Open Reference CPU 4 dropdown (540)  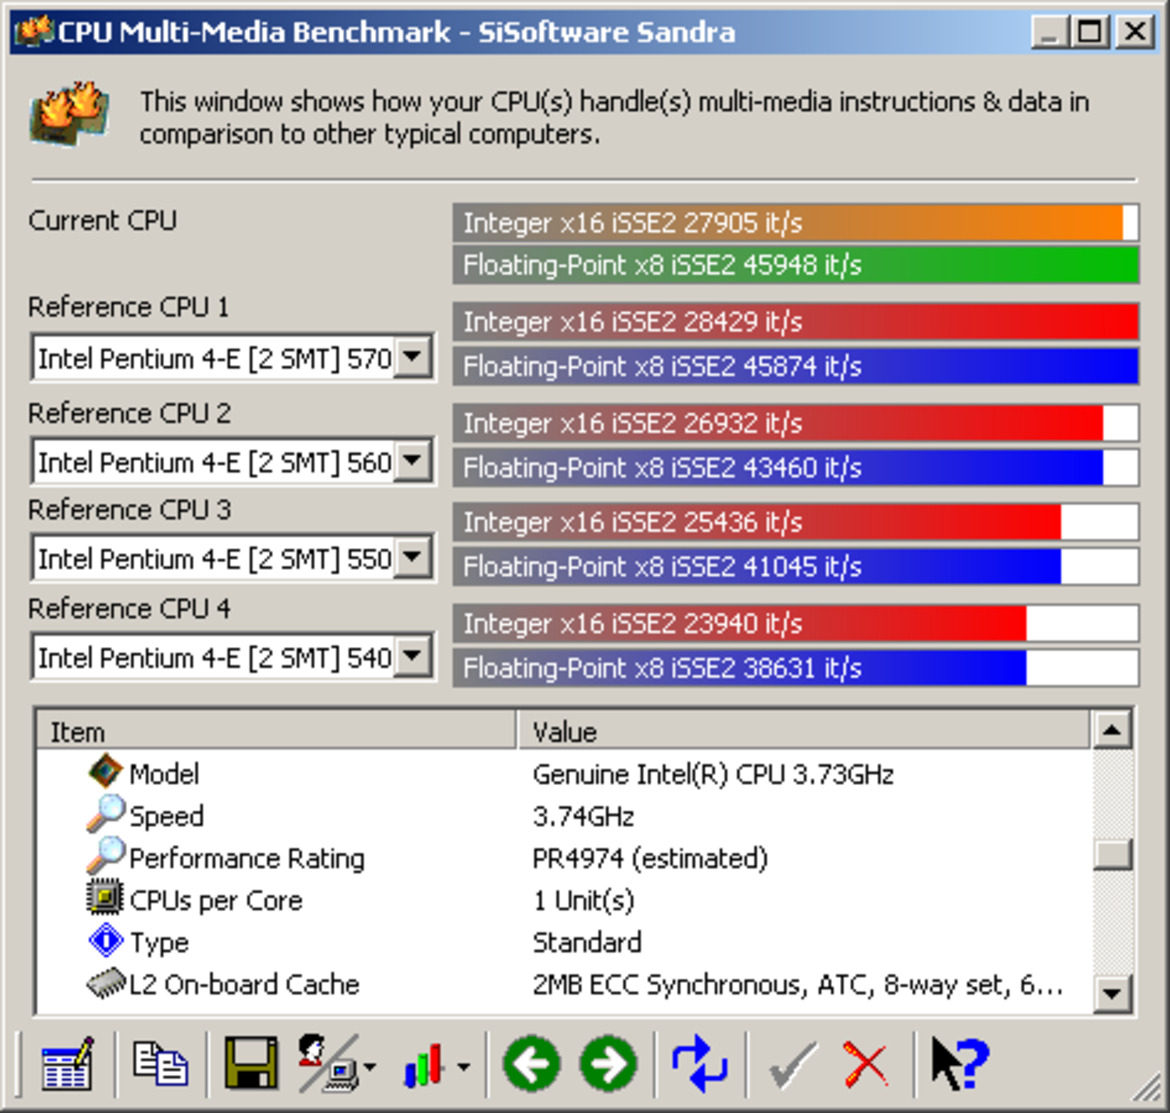pos(412,656)
